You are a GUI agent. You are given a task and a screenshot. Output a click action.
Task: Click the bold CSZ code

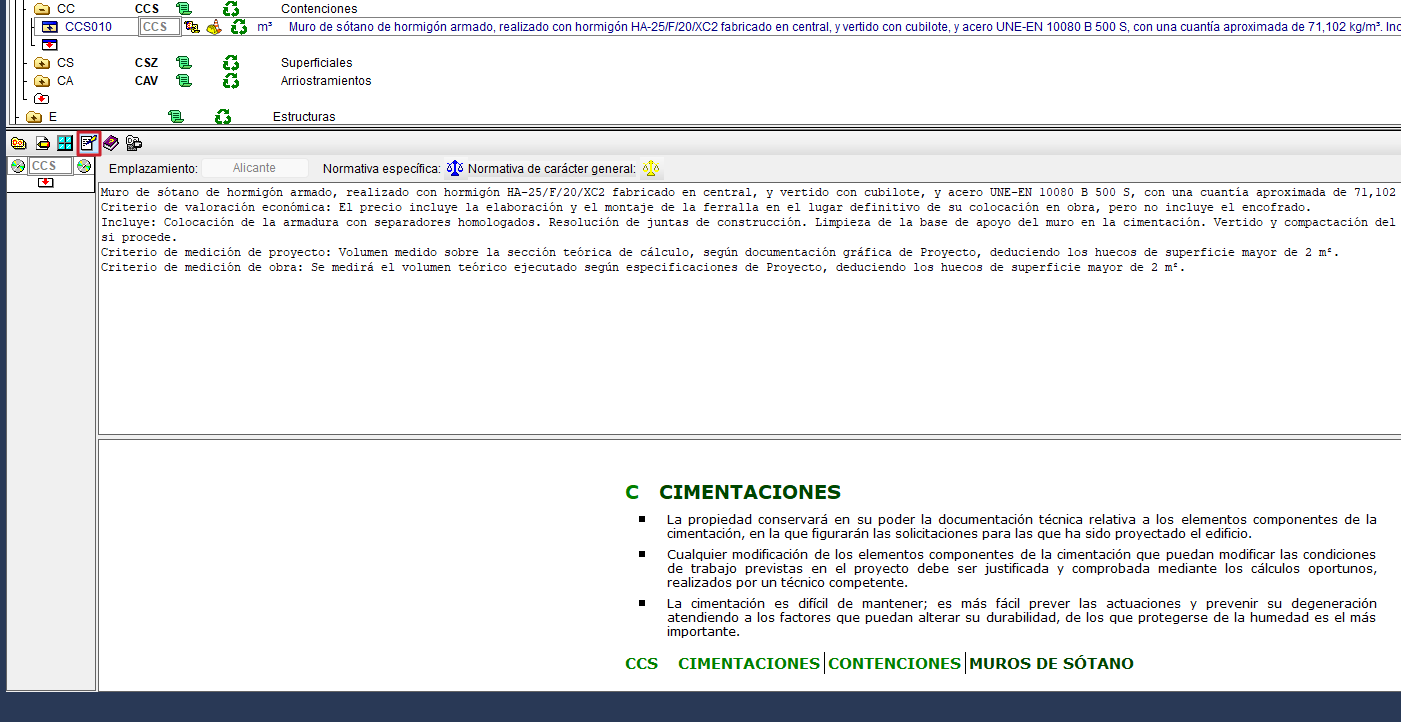point(147,63)
